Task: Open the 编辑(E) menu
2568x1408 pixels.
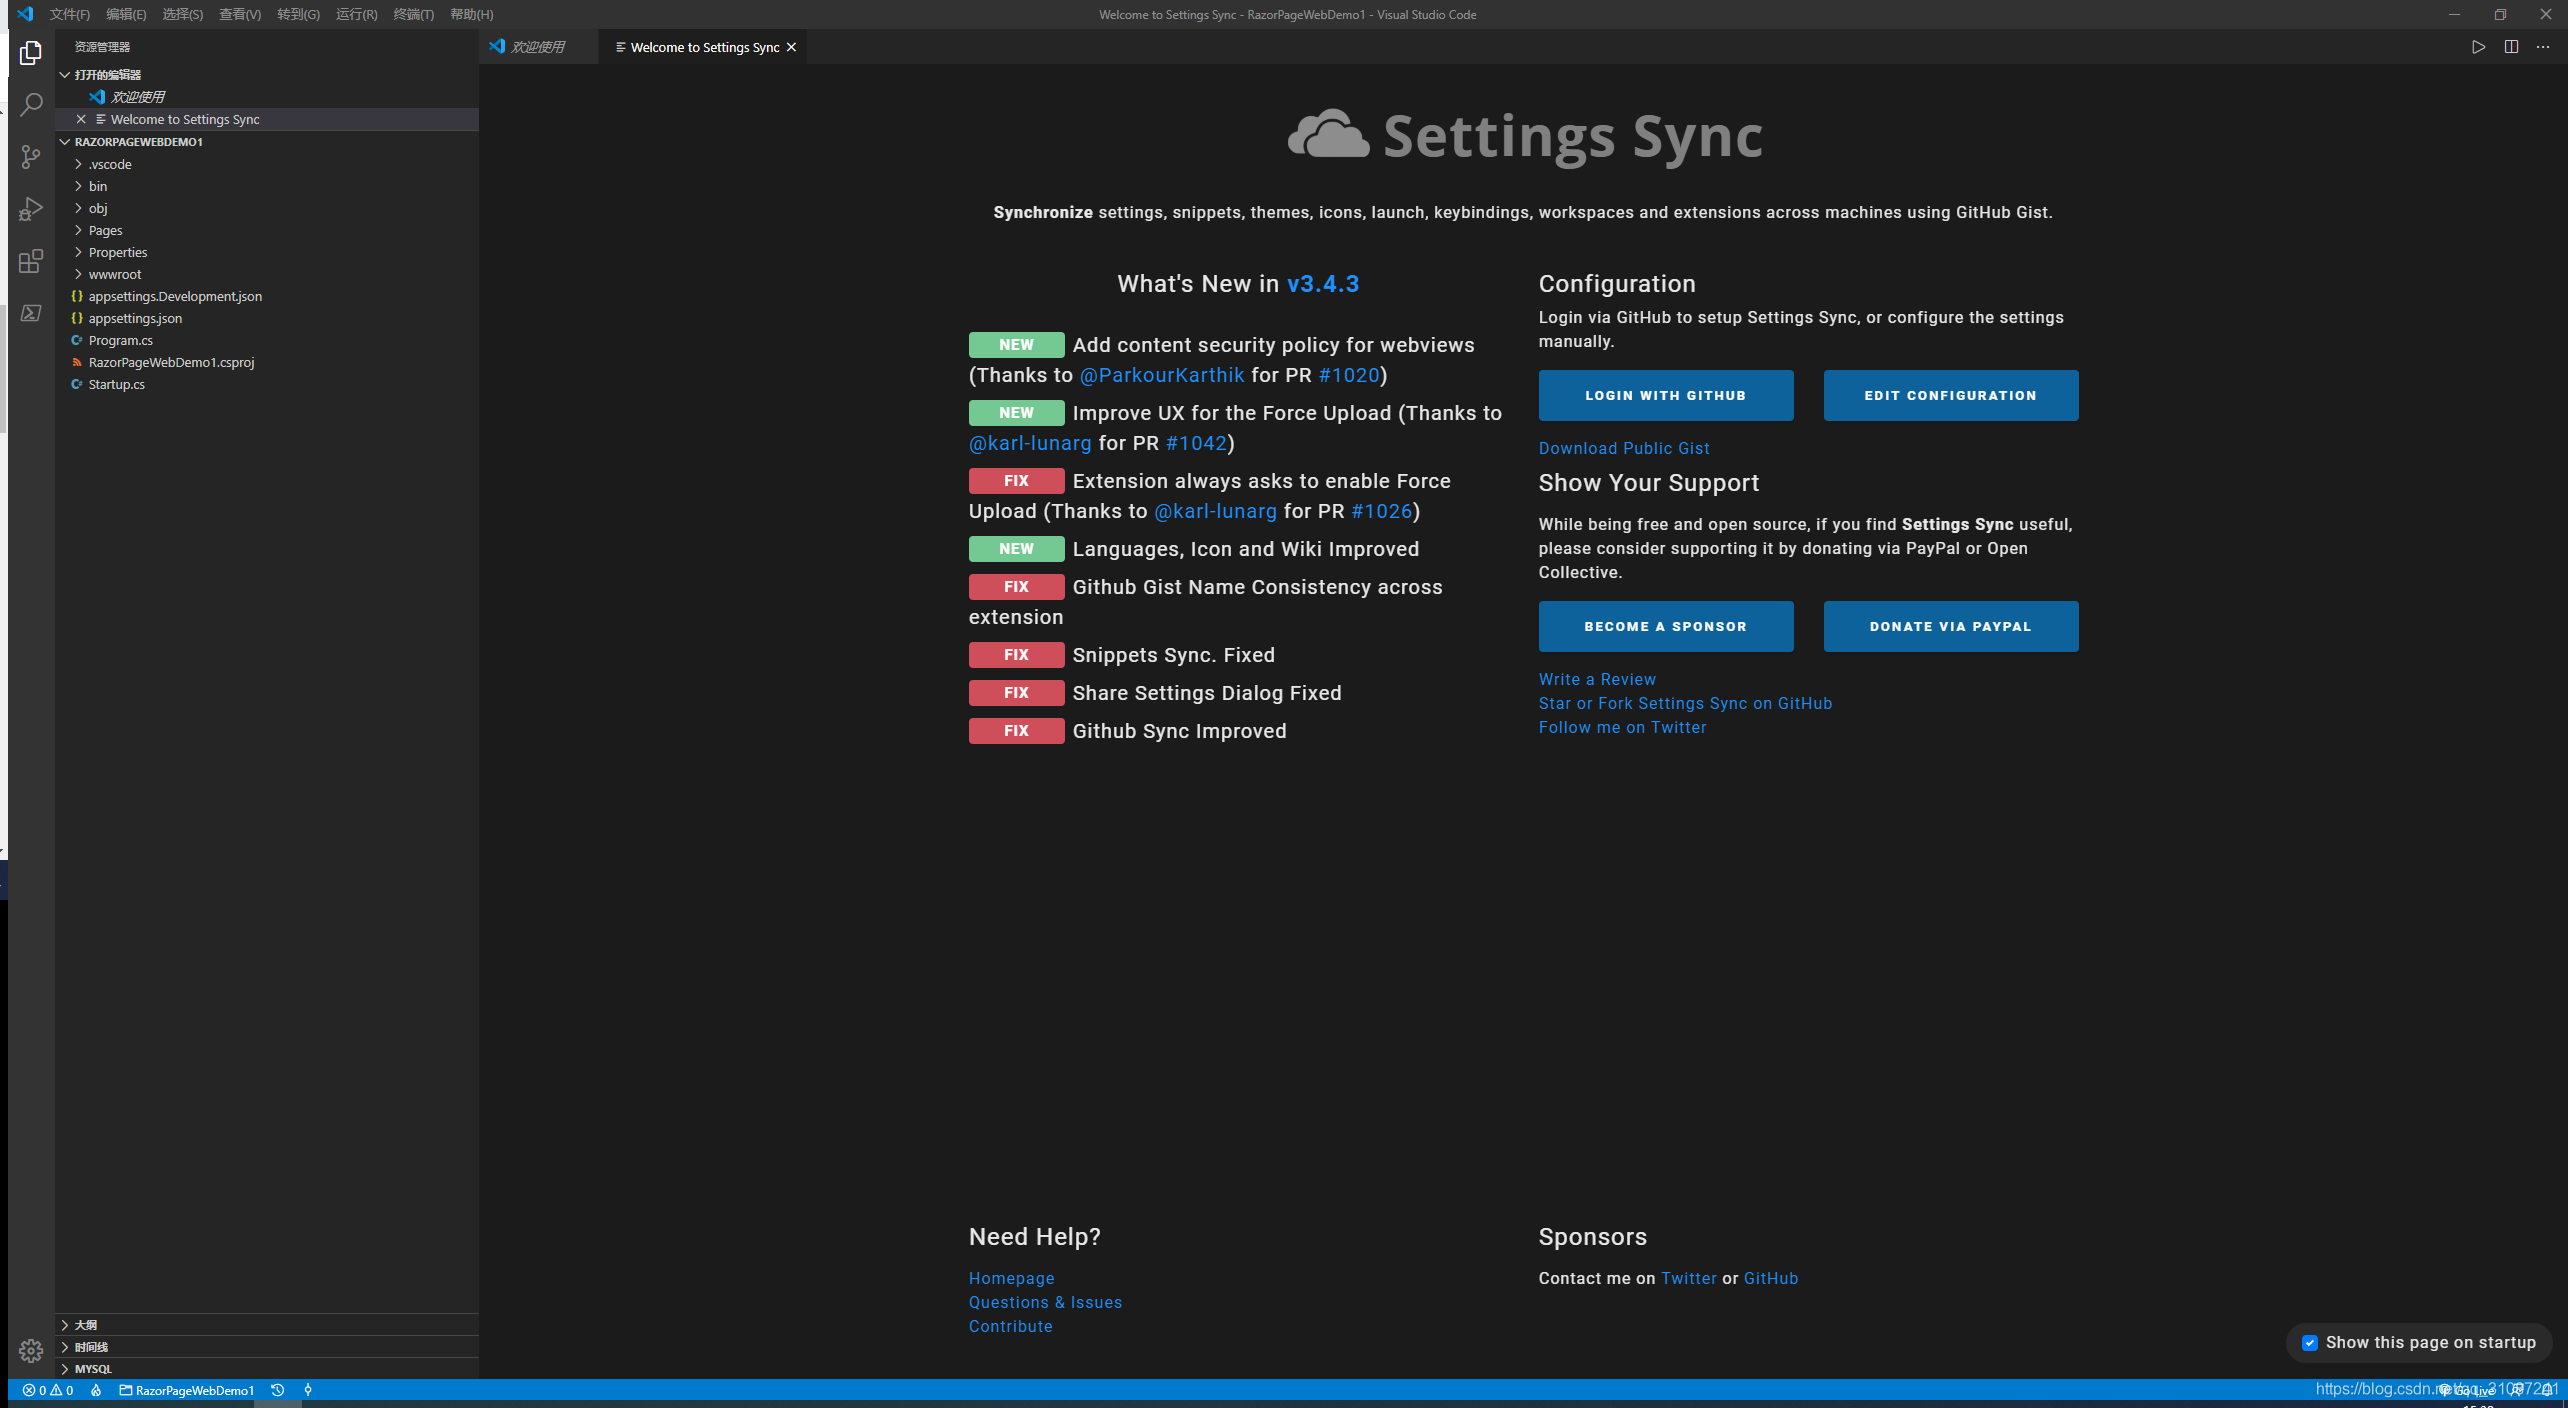Action: pyautogui.click(x=126, y=14)
